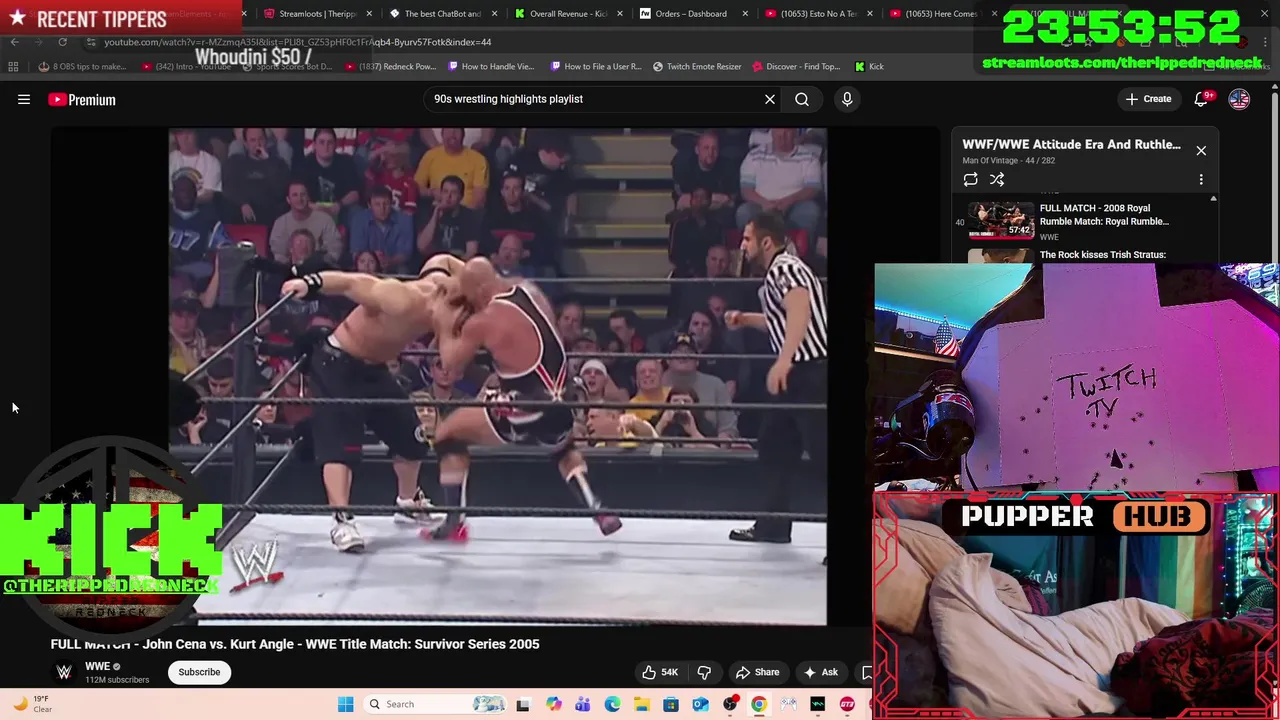
Task: Open Copilot from the taskbar
Action: 553,704
